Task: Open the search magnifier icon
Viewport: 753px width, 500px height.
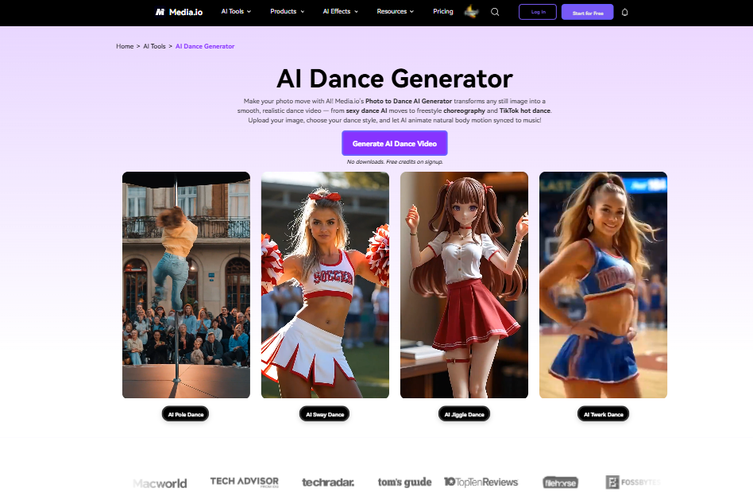Action: [495, 12]
